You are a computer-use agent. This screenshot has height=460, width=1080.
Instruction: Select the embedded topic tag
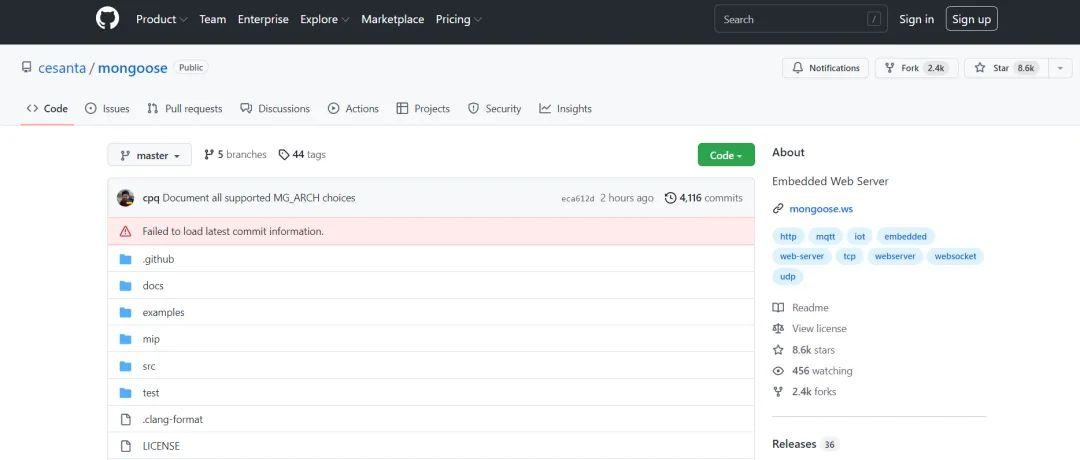pos(905,236)
